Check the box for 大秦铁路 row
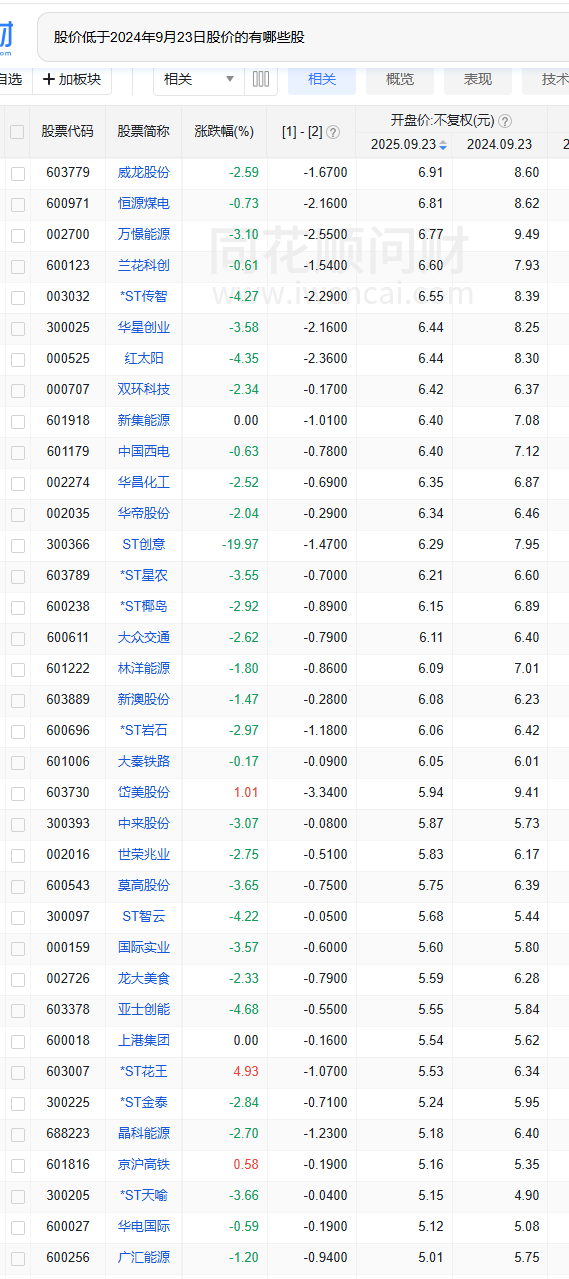Image resolution: width=569 pixels, height=1279 pixels. (x=18, y=762)
